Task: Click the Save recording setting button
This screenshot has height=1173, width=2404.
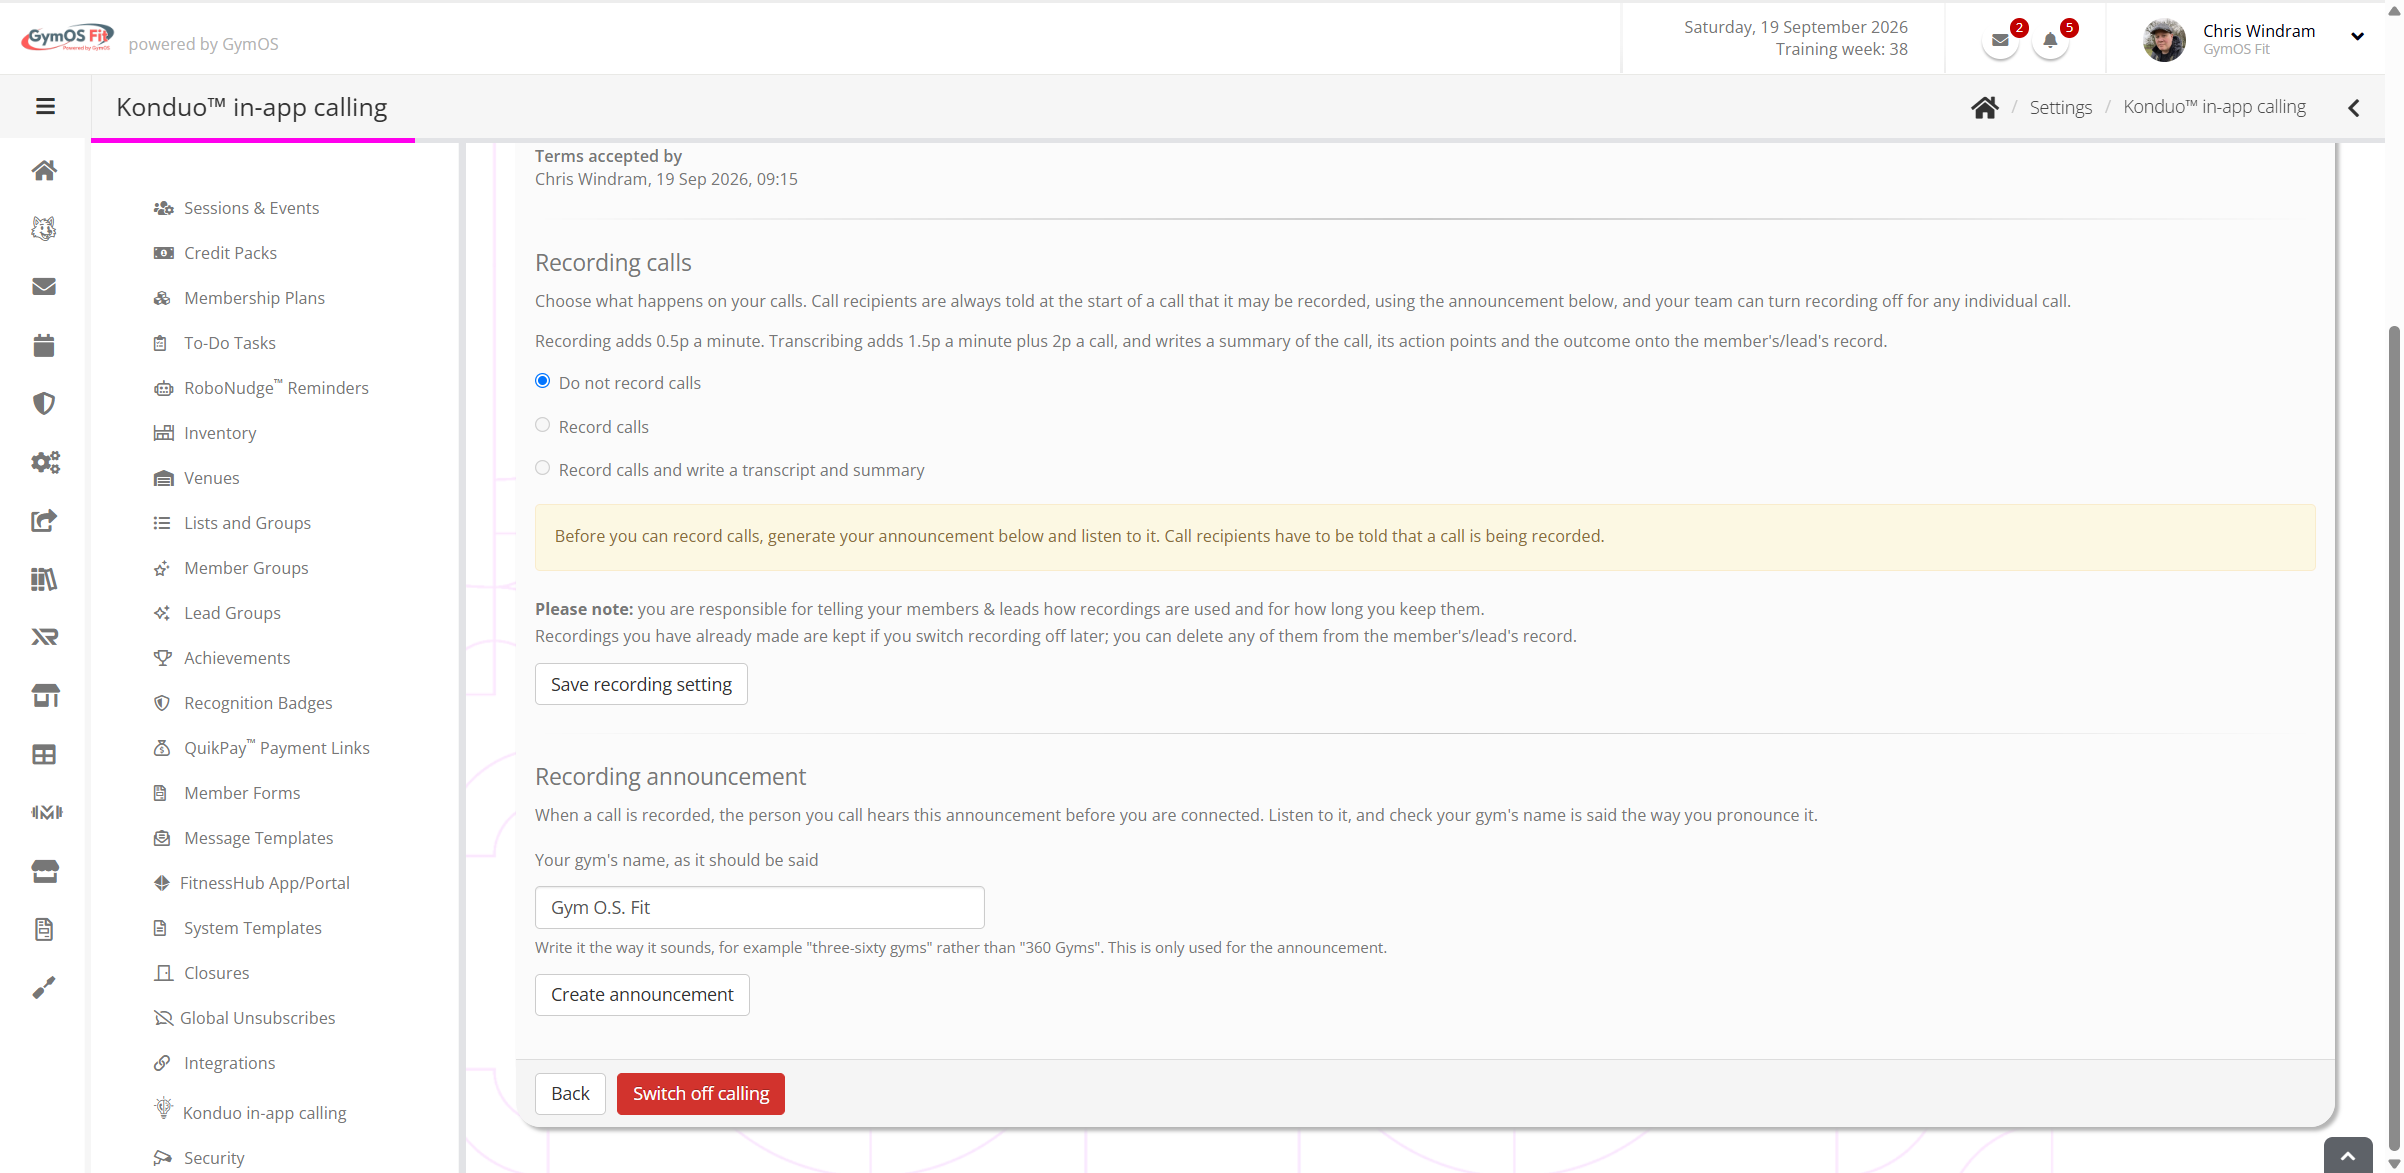Action: coord(641,684)
